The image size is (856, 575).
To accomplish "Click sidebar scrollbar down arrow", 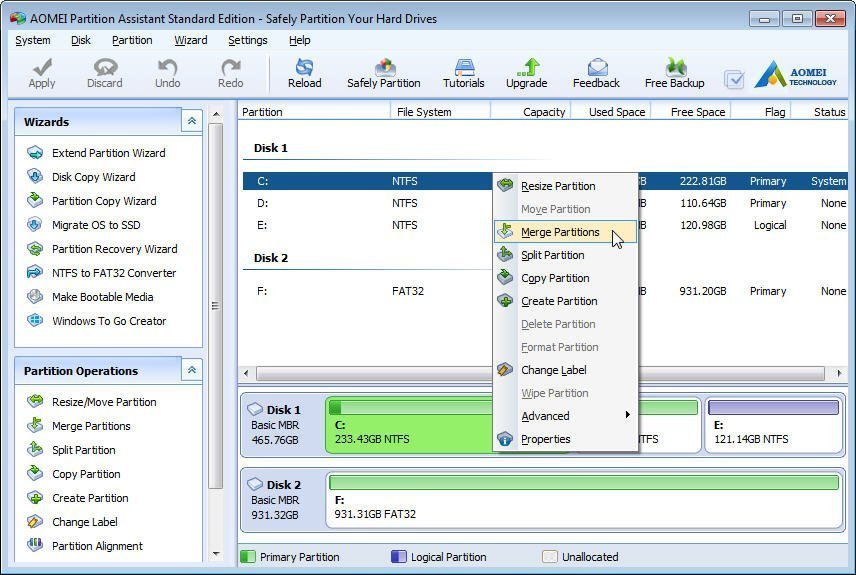I will (x=216, y=554).
